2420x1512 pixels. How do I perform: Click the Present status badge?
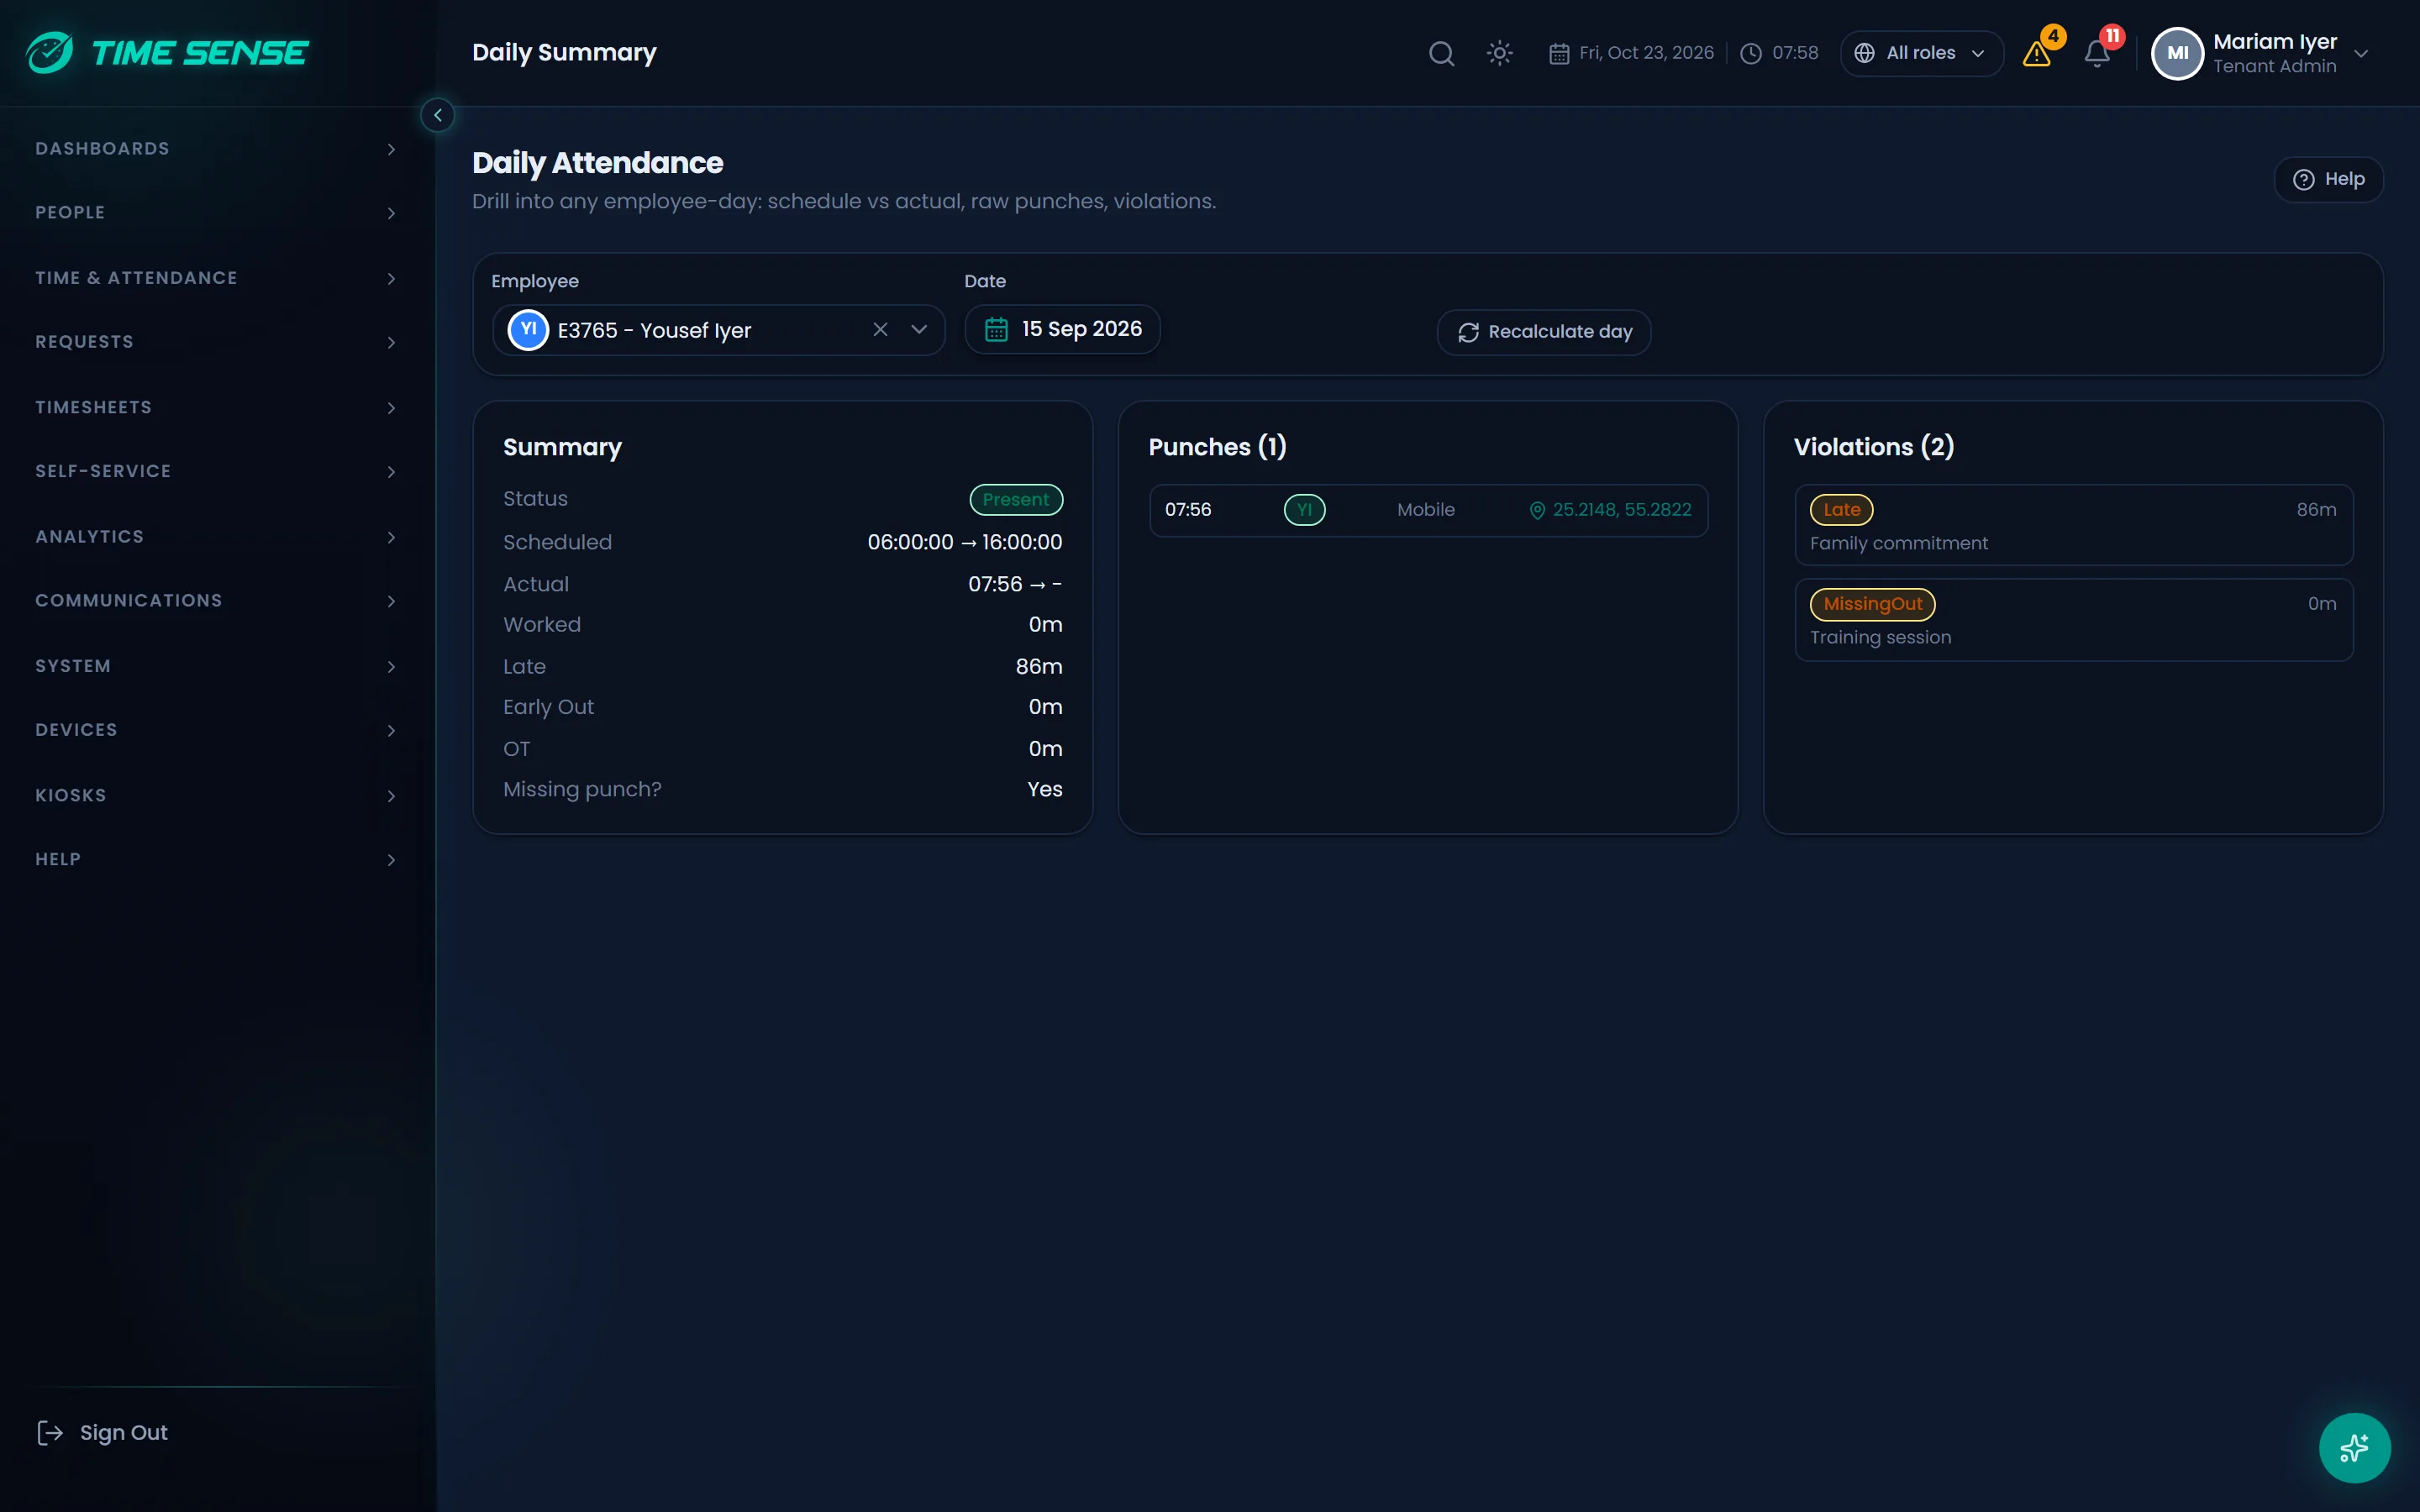(1016, 499)
